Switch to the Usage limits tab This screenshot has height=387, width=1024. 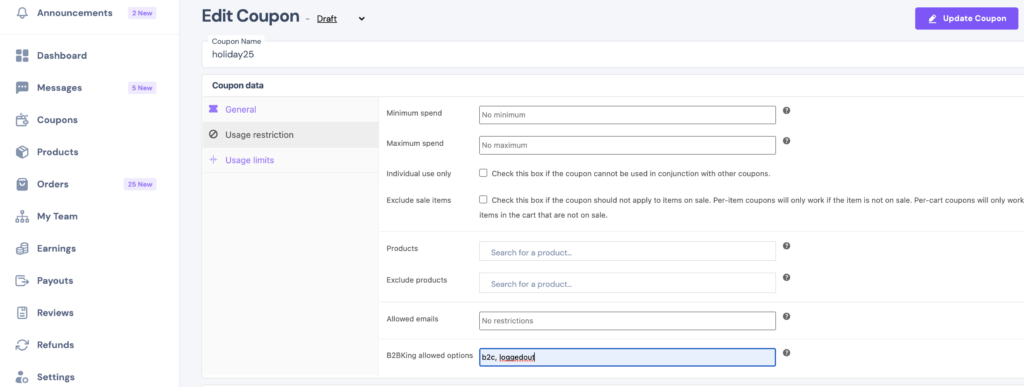point(290,160)
